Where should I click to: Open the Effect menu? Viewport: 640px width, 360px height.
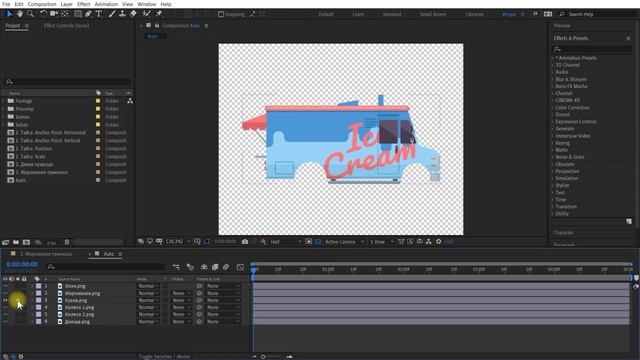(83, 4)
